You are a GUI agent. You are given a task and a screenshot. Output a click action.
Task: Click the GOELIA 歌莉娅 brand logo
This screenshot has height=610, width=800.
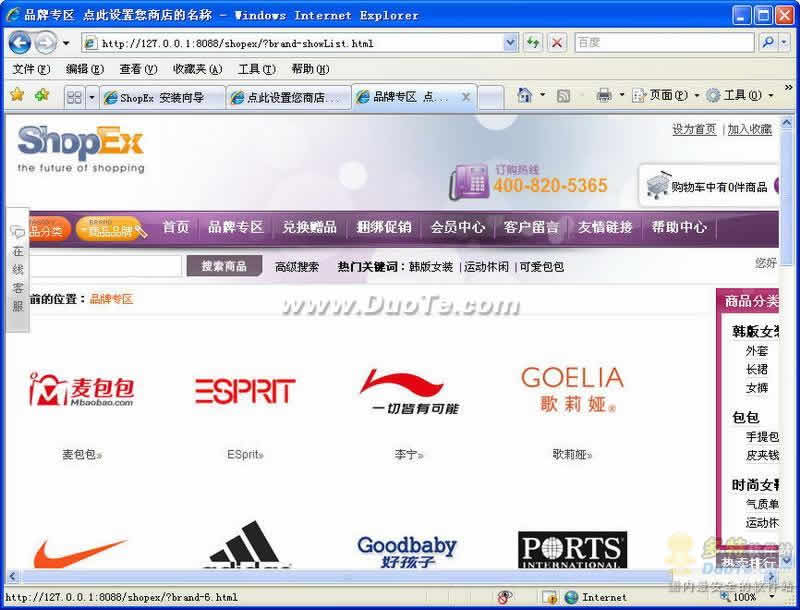coord(572,390)
